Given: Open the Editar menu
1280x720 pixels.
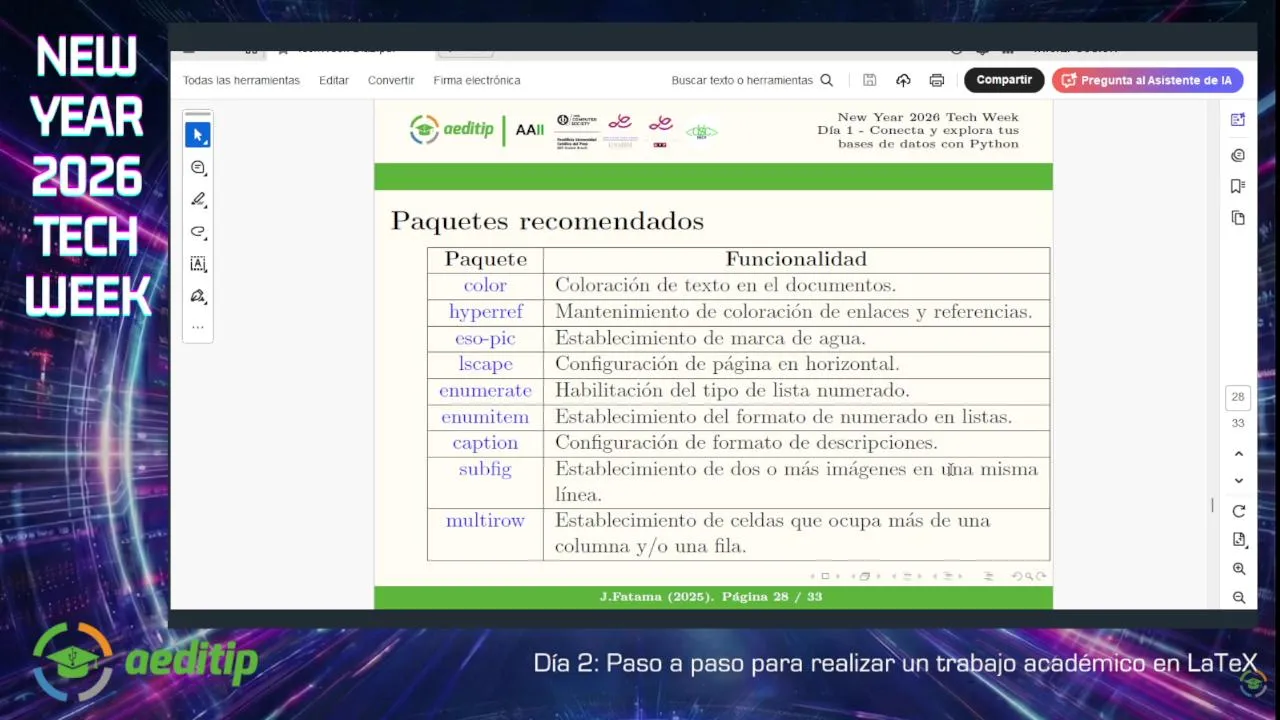Looking at the screenshot, I should point(334,80).
